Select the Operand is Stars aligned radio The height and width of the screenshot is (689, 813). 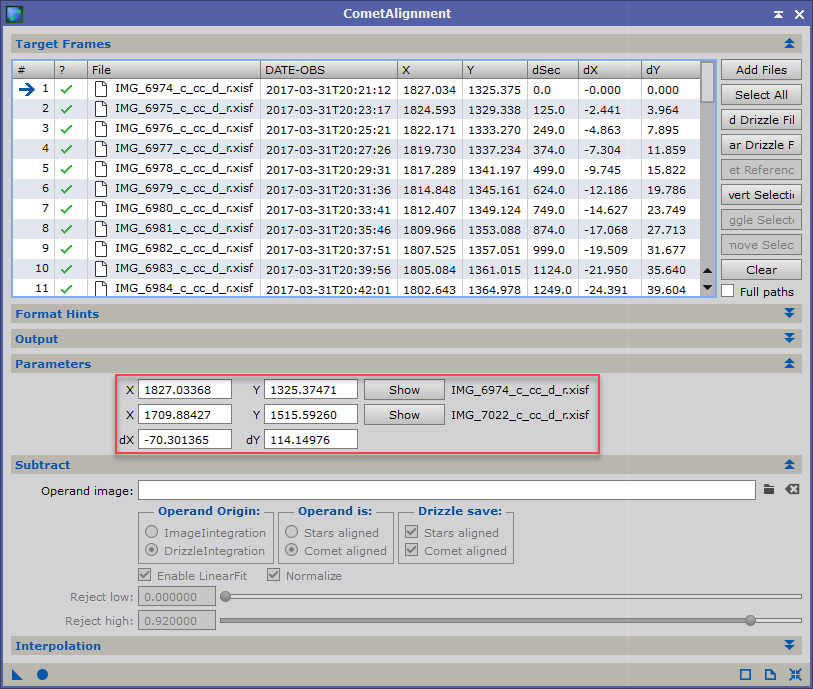(x=291, y=532)
